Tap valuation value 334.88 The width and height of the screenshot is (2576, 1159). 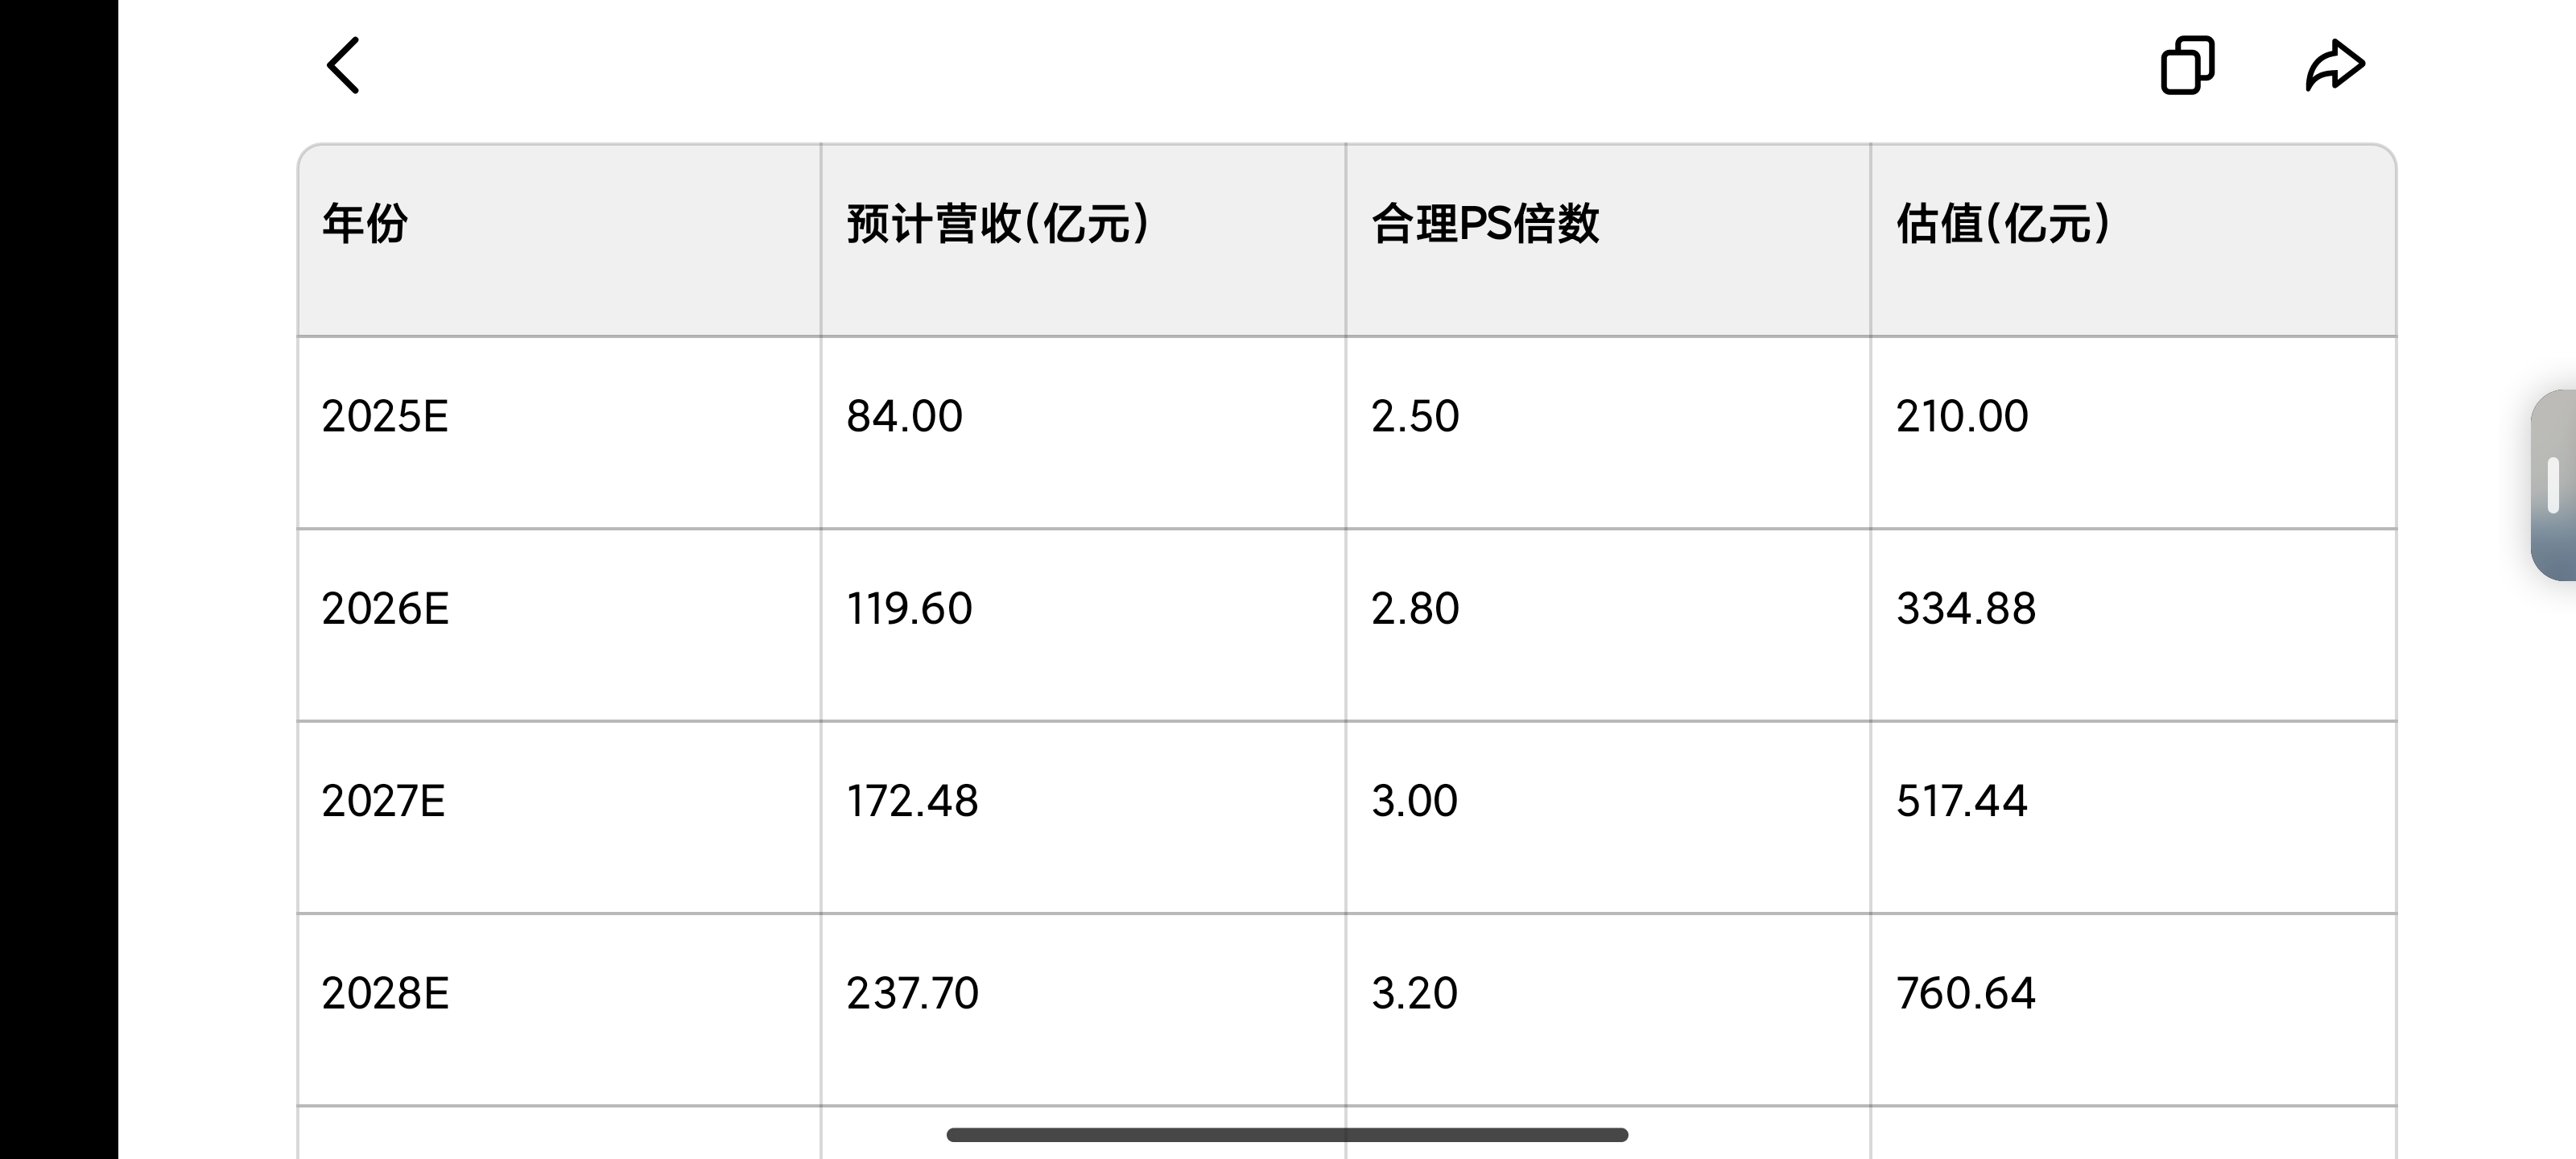[1965, 608]
